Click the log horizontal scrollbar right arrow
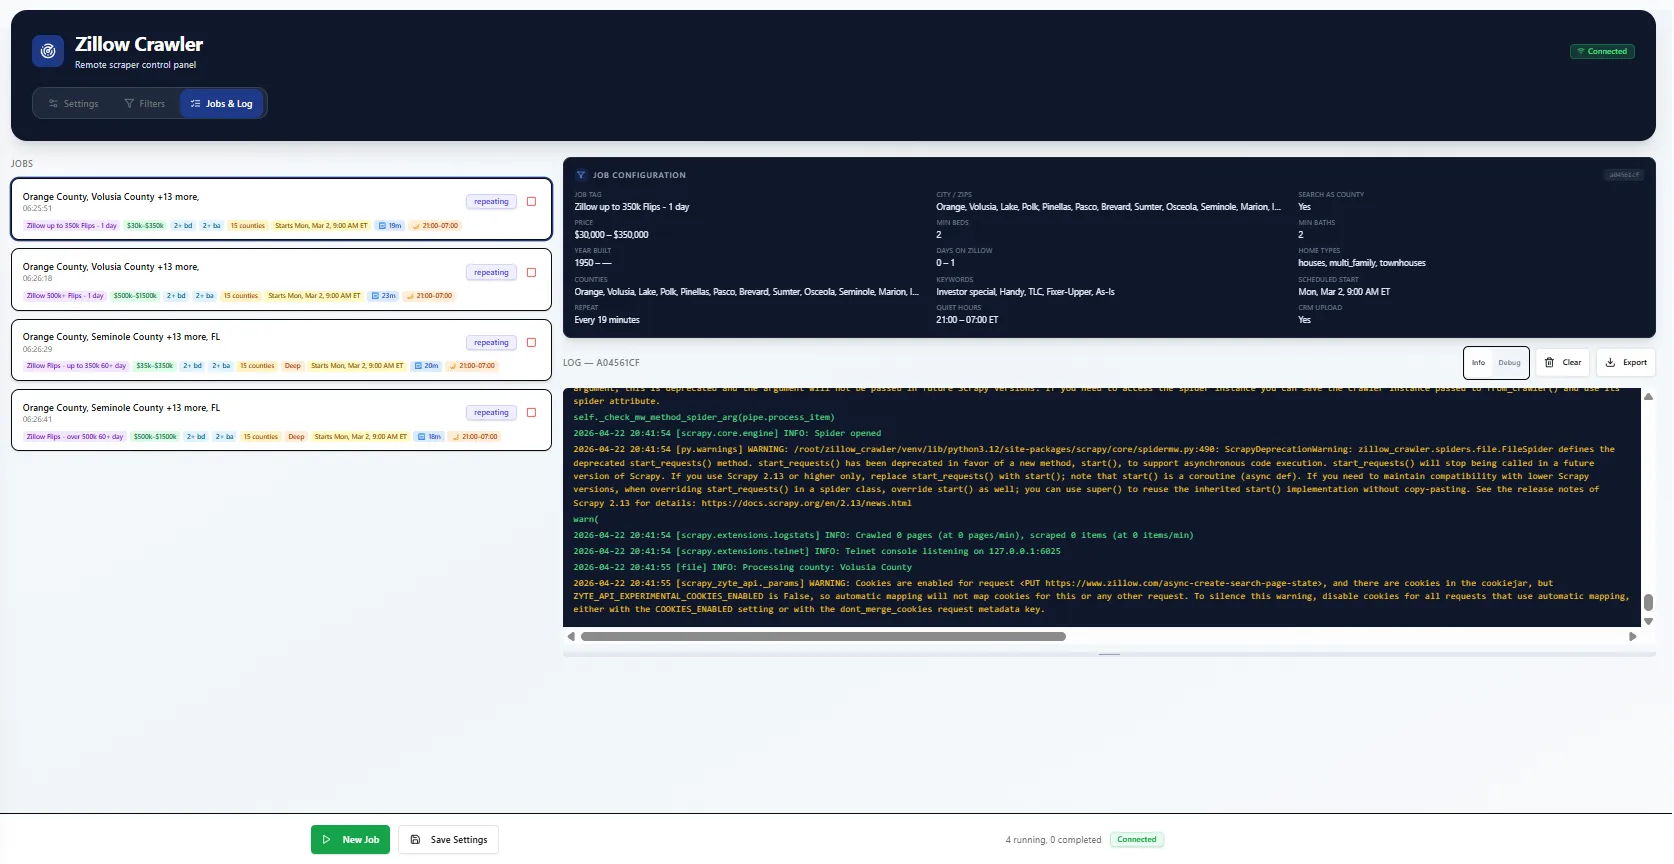 tap(1633, 636)
